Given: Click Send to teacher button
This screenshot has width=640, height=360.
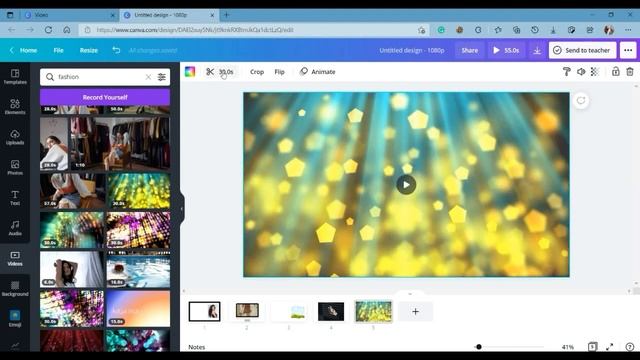Looking at the screenshot, I should (582, 50).
